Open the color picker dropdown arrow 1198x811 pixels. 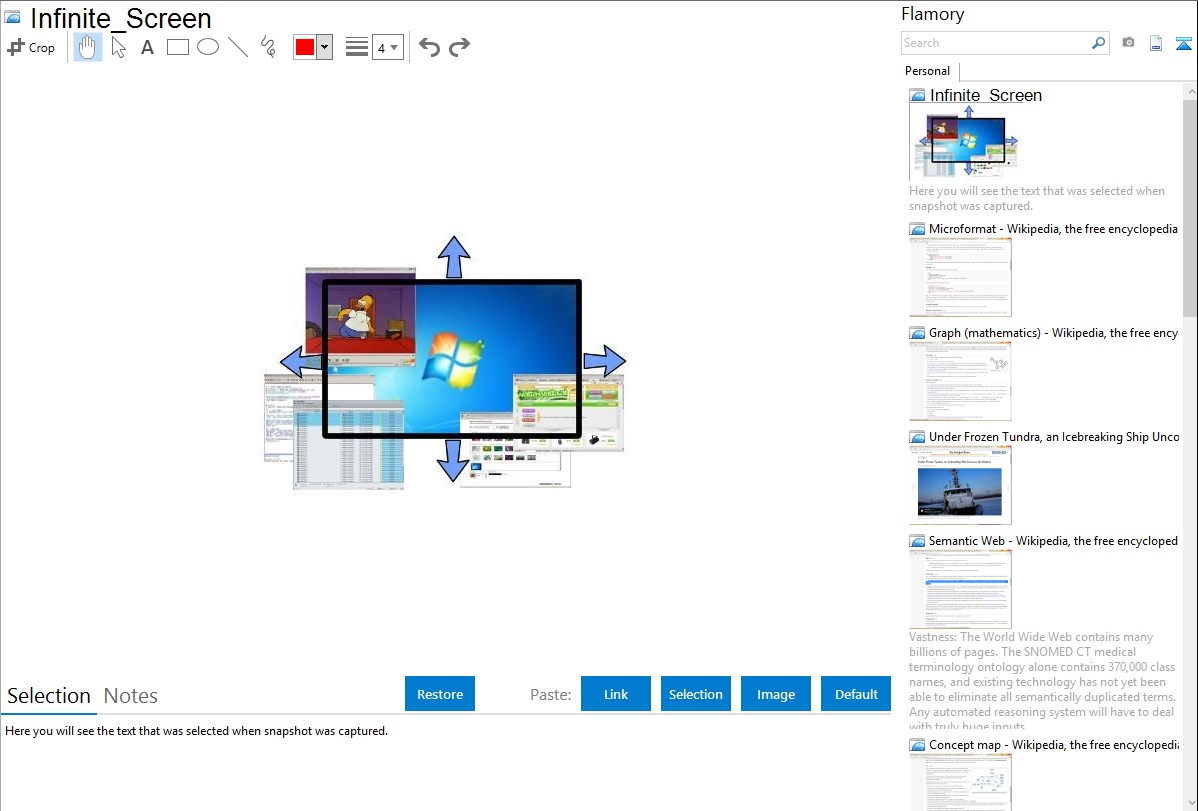324,47
